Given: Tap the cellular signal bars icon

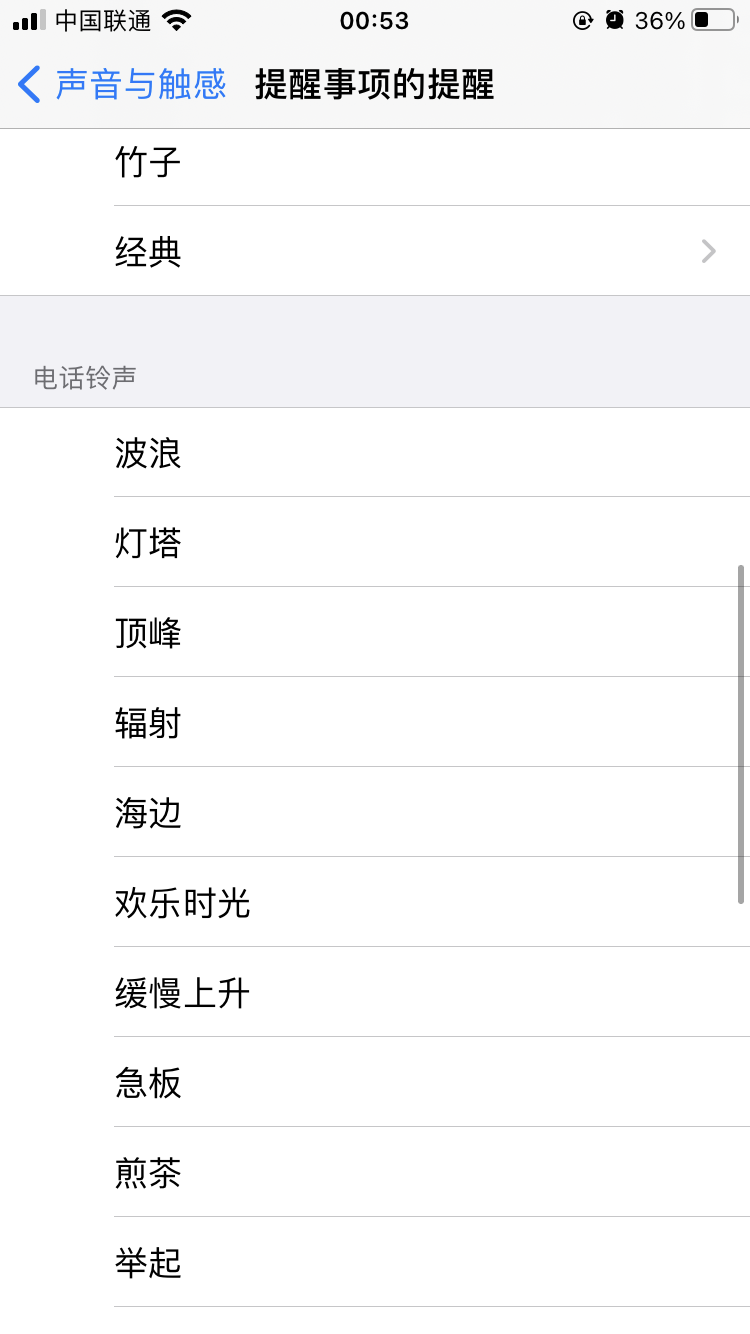Looking at the screenshot, I should pyautogui.click(x=29, y=20).
